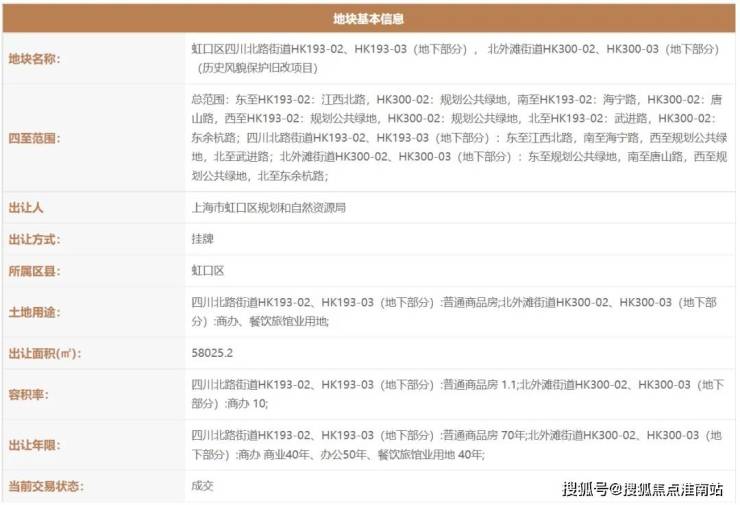Click the value '挂牌'
Image resolution: width=740 pixels, height=505 pixels.
202,239
